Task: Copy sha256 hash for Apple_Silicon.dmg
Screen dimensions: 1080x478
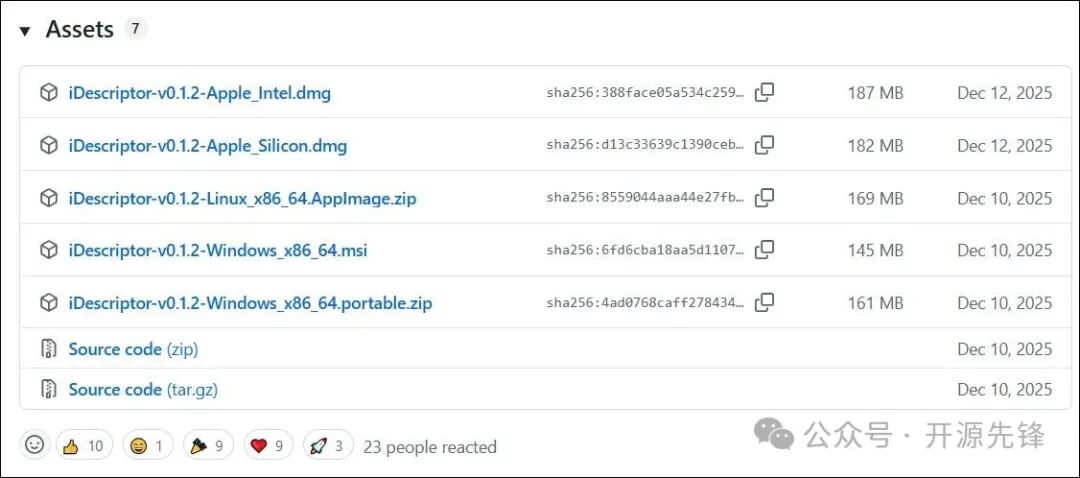Action: coord(764,145)
